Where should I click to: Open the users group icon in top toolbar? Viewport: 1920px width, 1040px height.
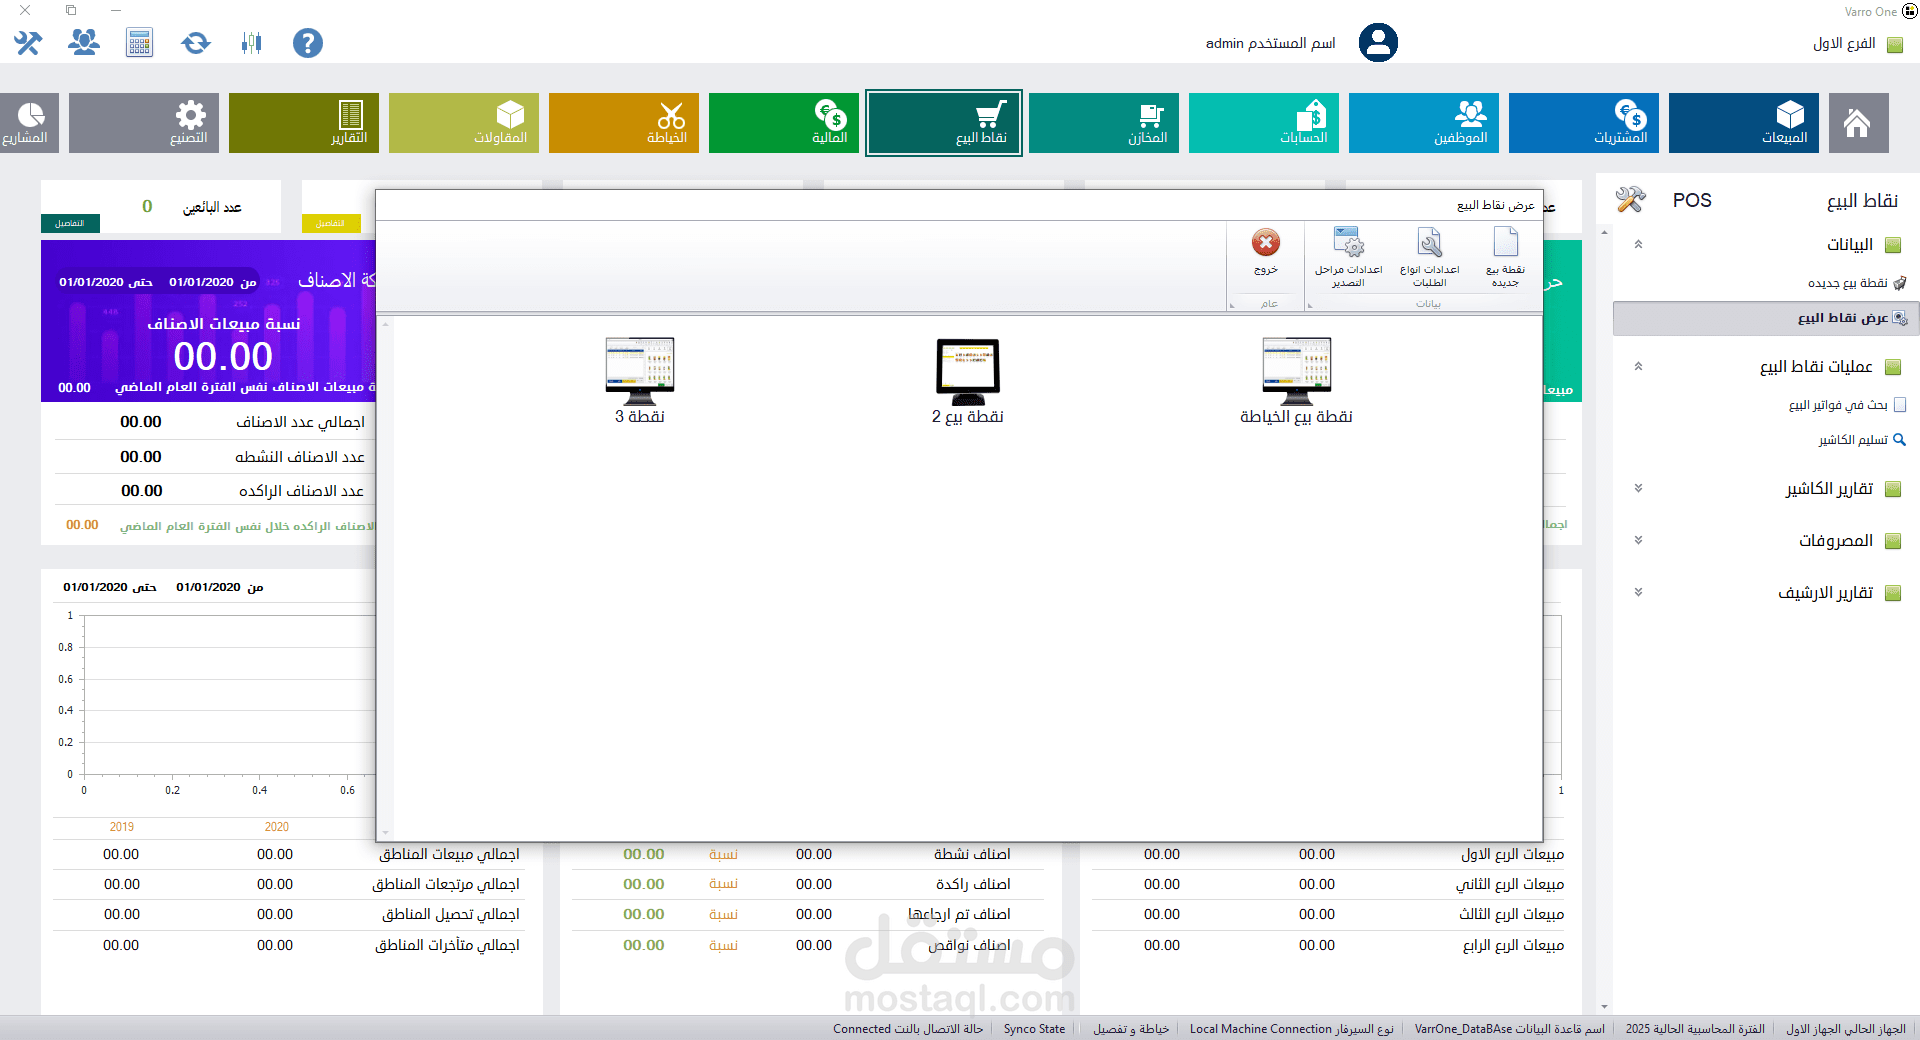pyautogui.click(x=84, y=43)
